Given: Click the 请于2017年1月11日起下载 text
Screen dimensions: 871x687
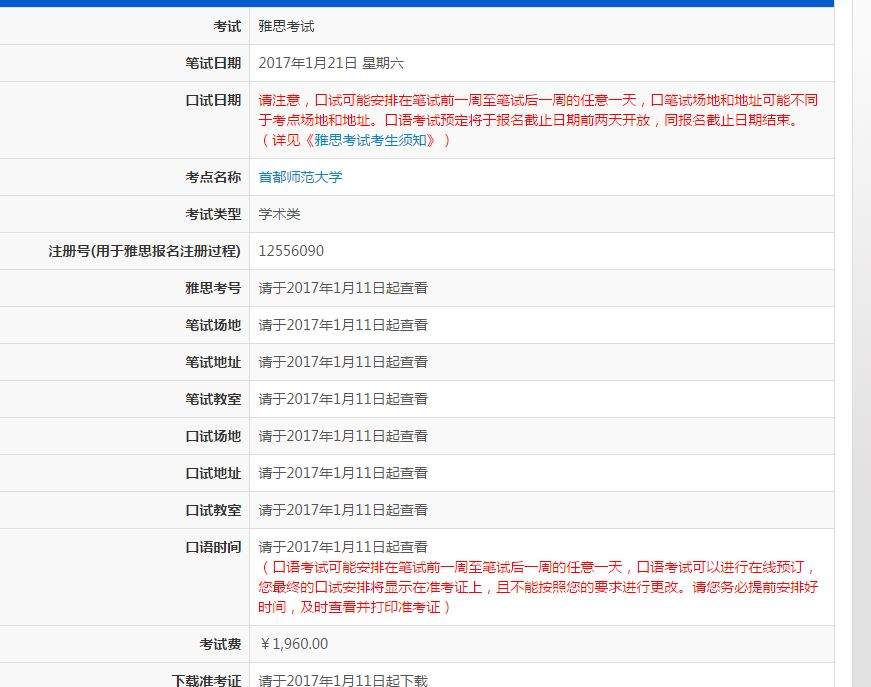Looking at the screenshot, I should click(343, 680).
